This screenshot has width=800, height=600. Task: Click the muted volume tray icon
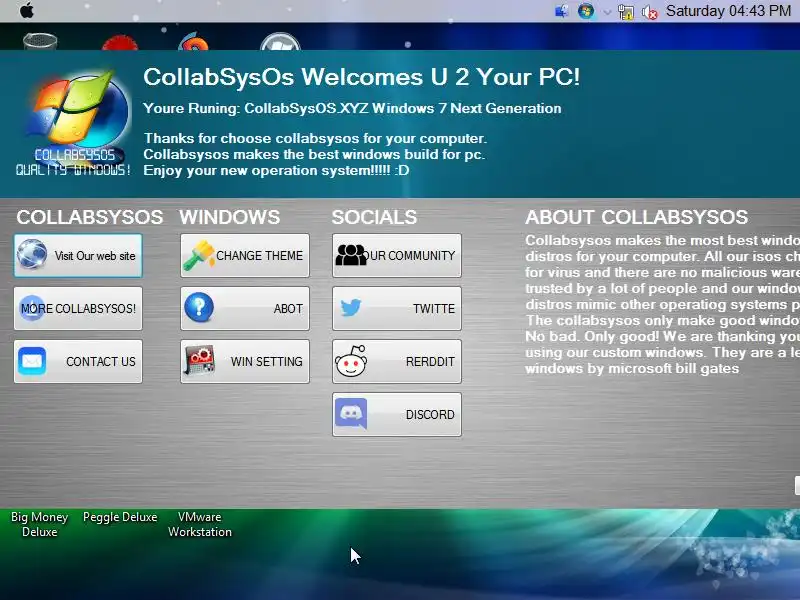pos(649,12)
